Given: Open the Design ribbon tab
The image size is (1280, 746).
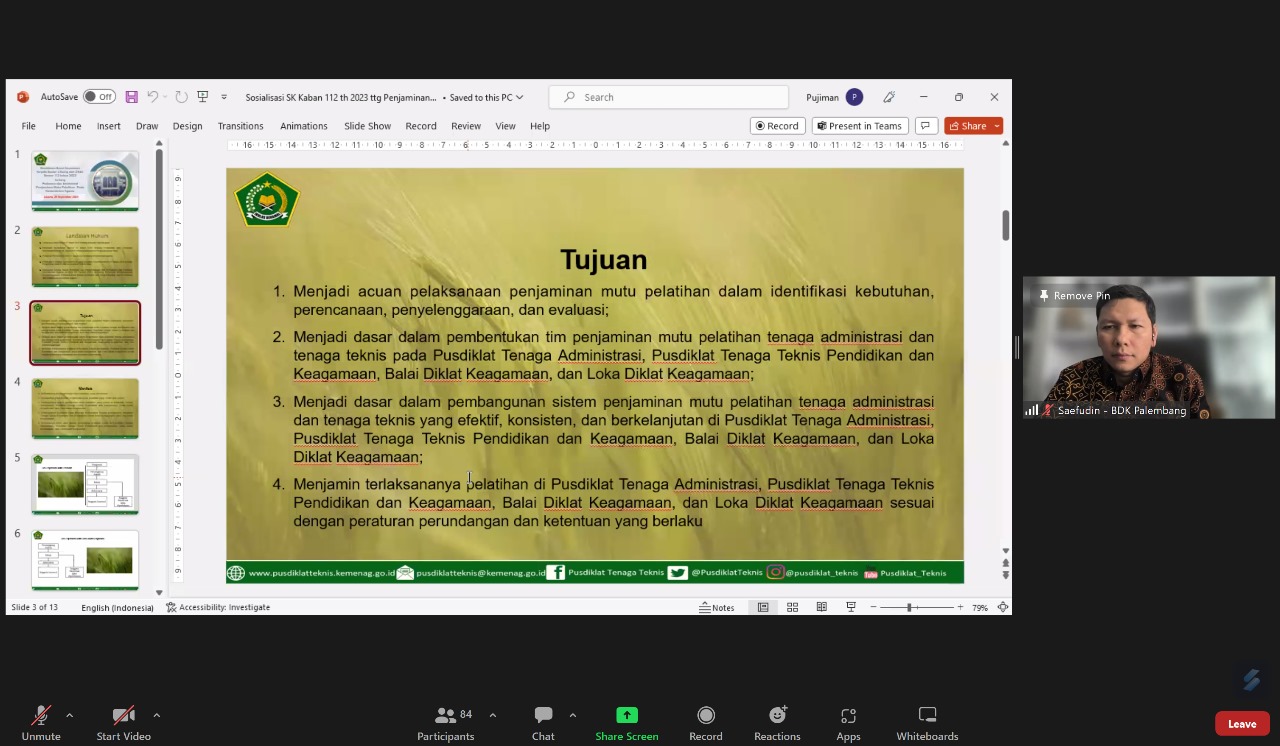Looking at the screenshot, I should pyautogui.click(x=187, y=126).
